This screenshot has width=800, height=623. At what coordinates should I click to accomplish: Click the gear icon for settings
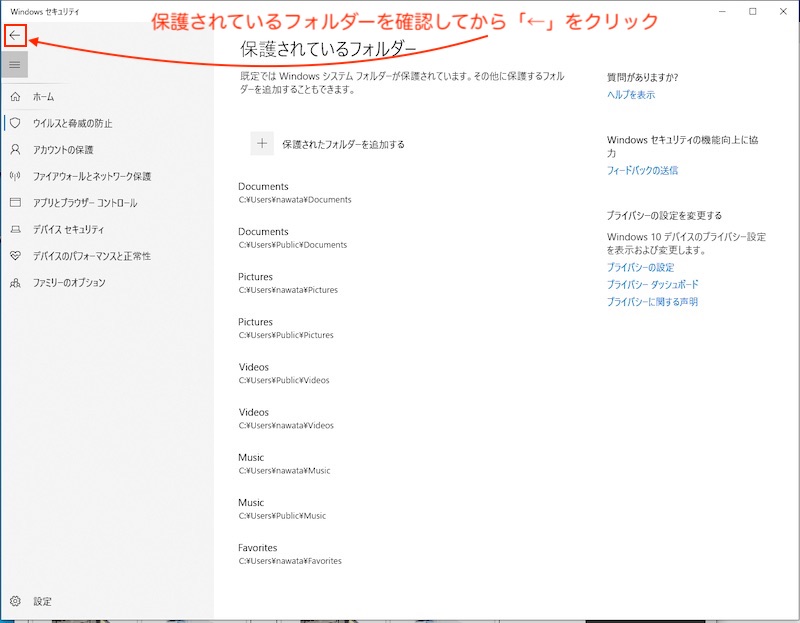click(15, 601)
